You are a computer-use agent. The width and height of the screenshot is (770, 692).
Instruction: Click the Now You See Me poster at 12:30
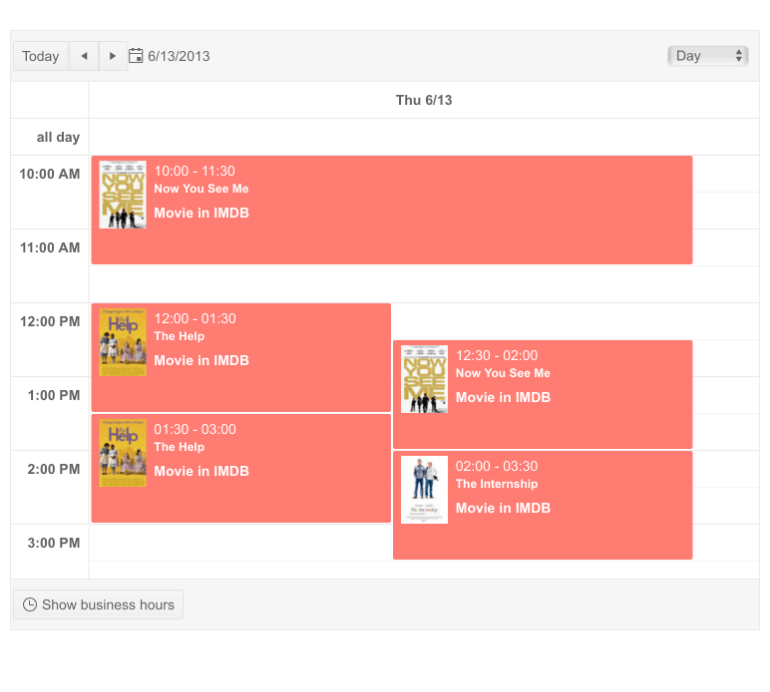coord(424,379)
